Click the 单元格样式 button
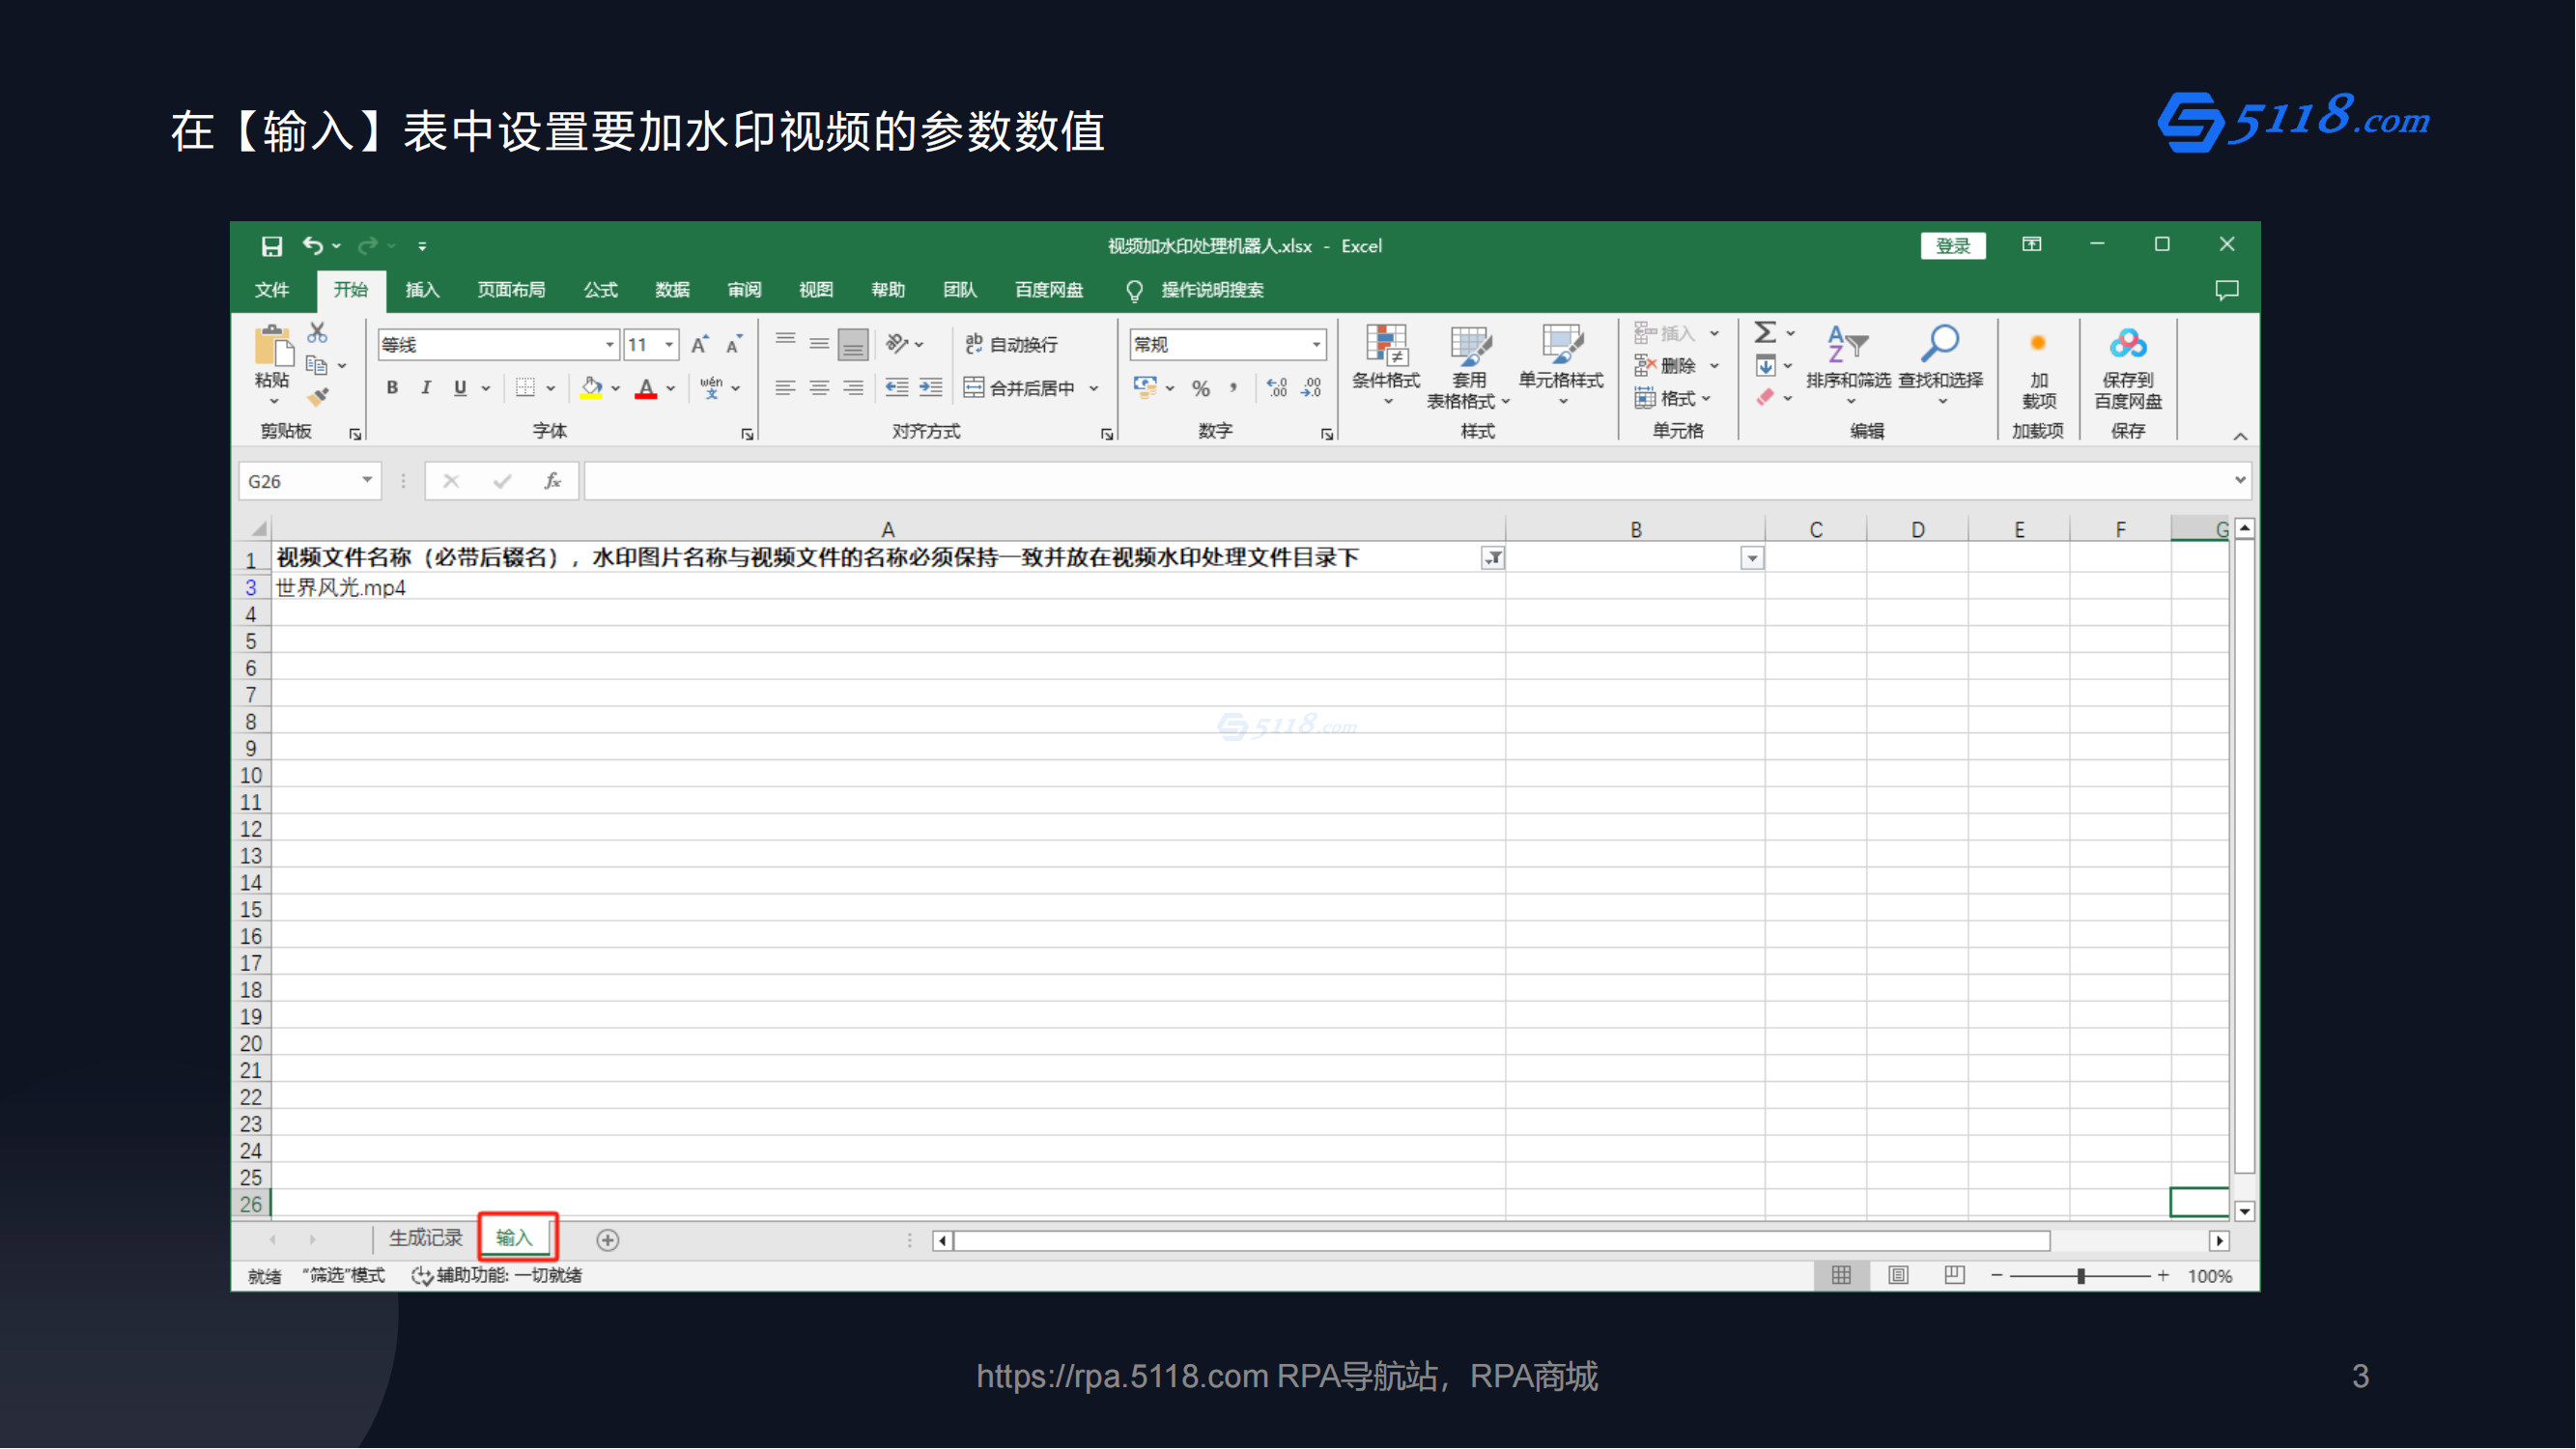 (1561, 365)
